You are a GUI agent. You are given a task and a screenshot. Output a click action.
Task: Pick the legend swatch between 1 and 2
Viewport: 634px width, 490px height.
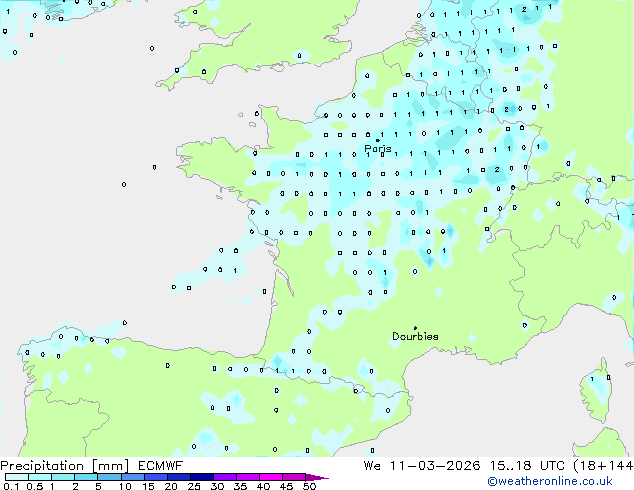point(63,477)
